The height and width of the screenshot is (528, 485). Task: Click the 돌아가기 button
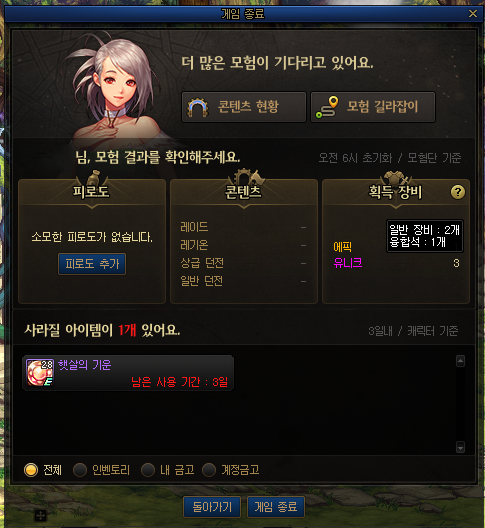[x=212, y=507]
